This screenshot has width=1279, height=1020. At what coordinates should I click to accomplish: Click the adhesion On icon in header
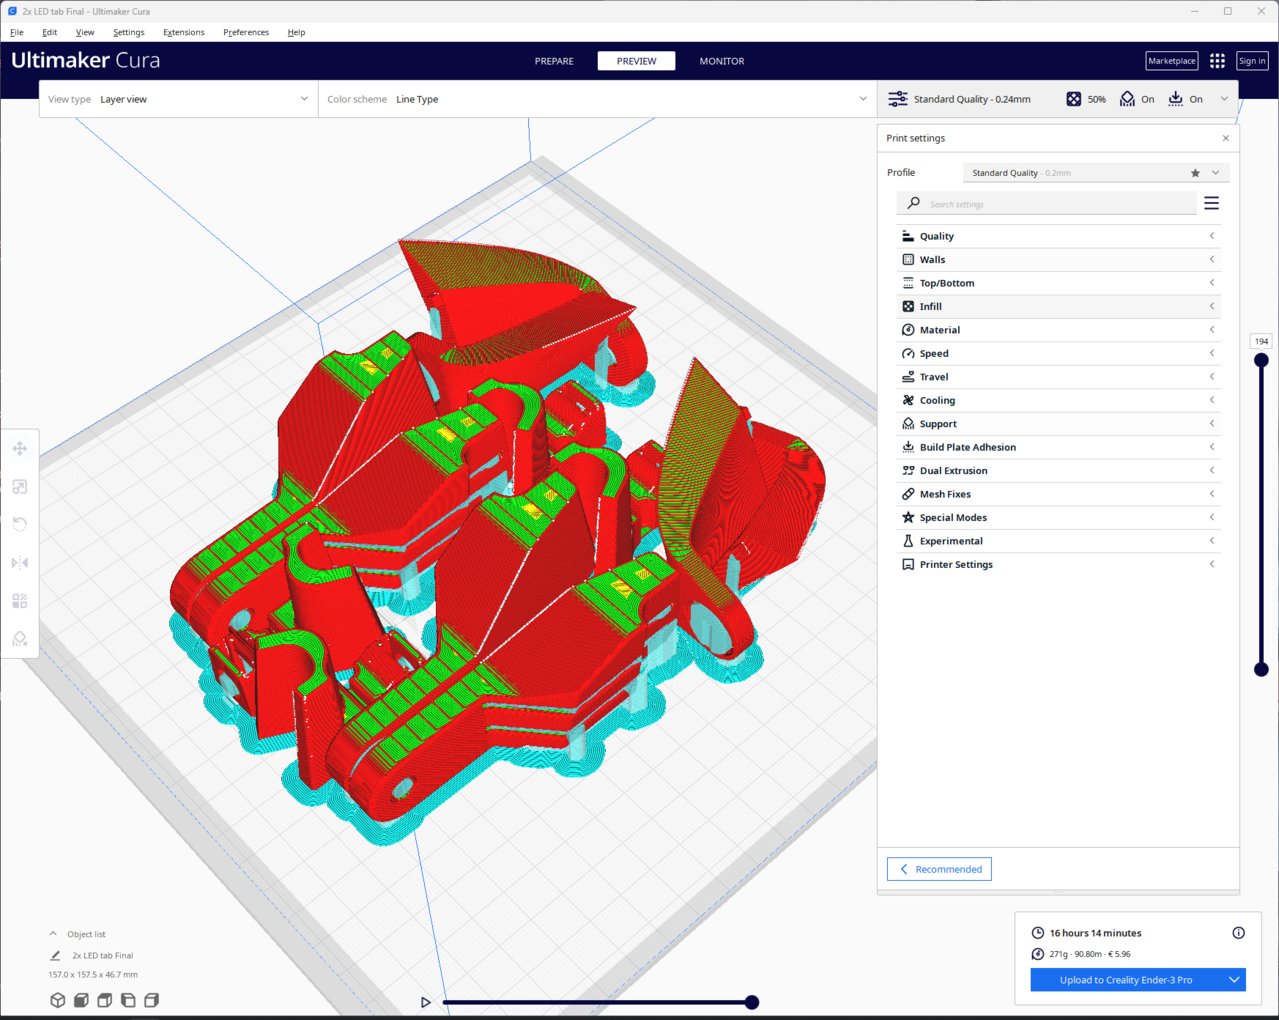pos(1175,99)
